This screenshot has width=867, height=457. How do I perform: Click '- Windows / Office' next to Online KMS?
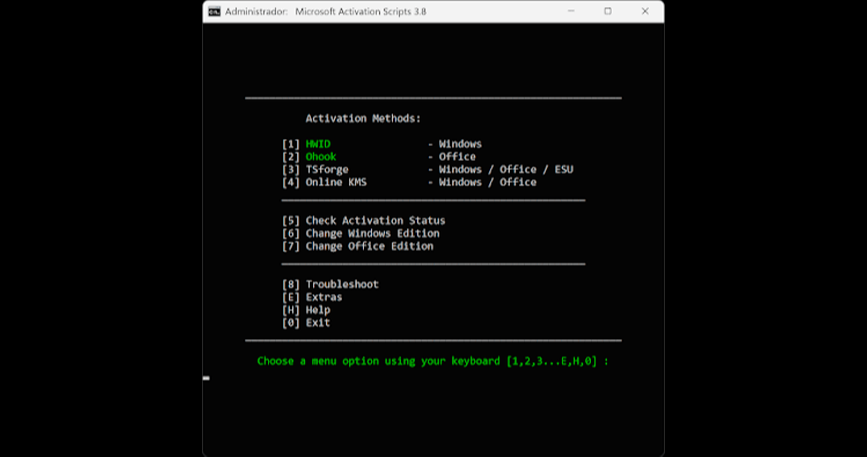pos(482,182)
